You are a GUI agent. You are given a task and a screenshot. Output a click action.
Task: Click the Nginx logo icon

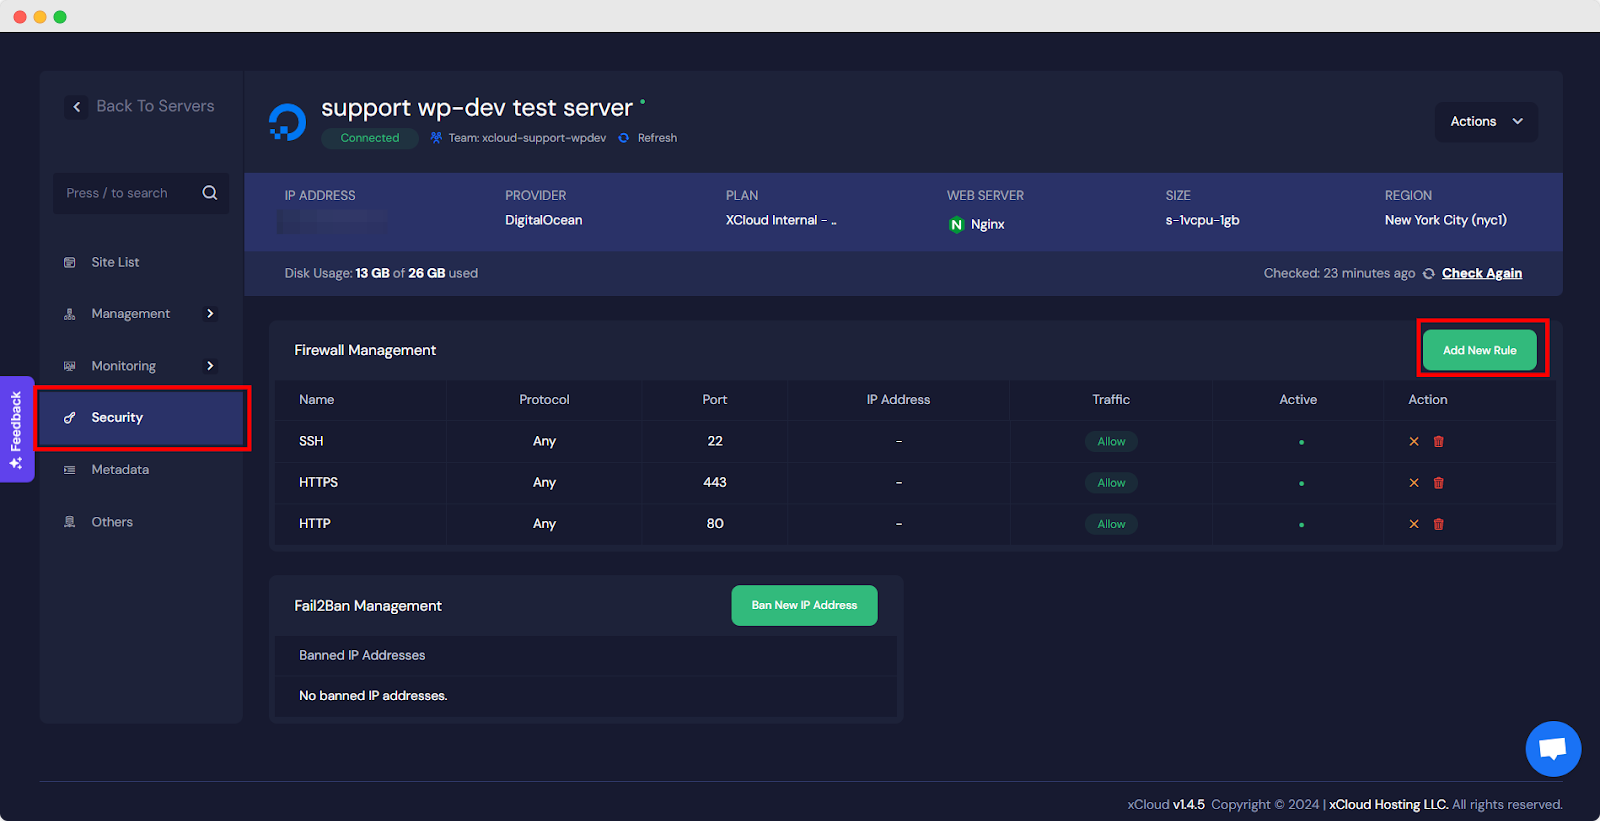click(957, 224)
